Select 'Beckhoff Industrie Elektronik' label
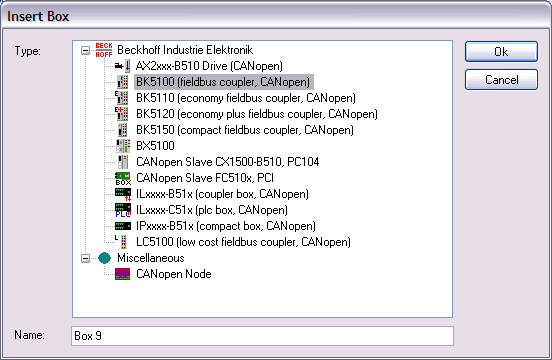Viewport: 552px width, 360px height. (185, 50)
